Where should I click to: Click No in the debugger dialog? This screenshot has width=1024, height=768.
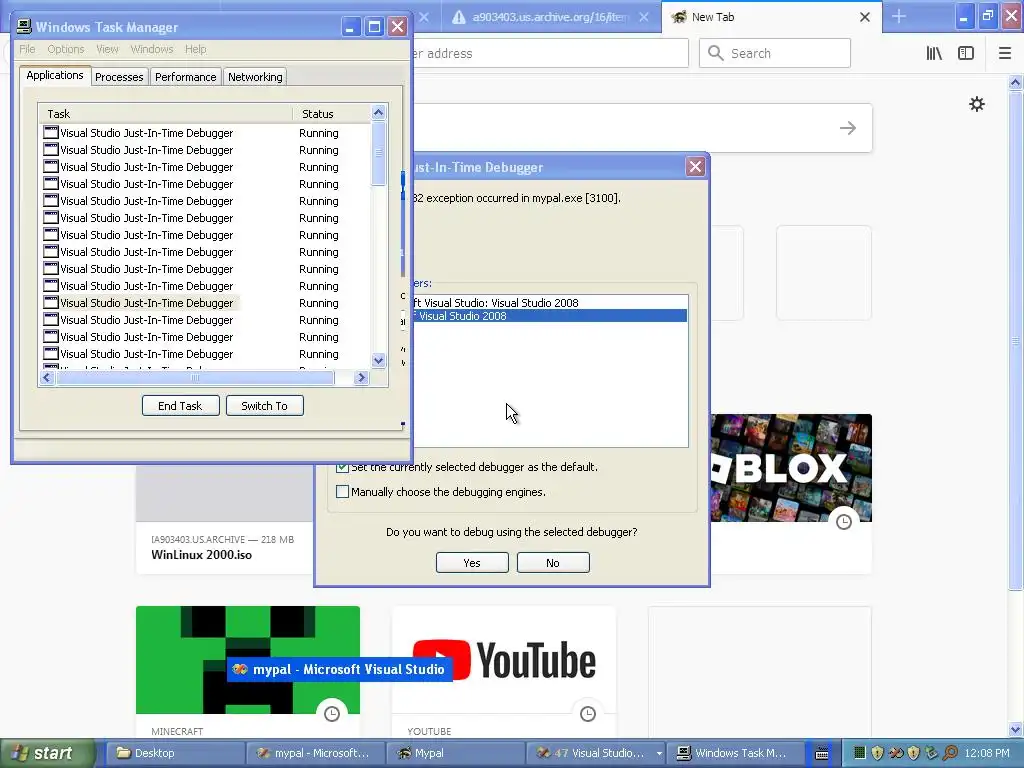click(553, 563)
